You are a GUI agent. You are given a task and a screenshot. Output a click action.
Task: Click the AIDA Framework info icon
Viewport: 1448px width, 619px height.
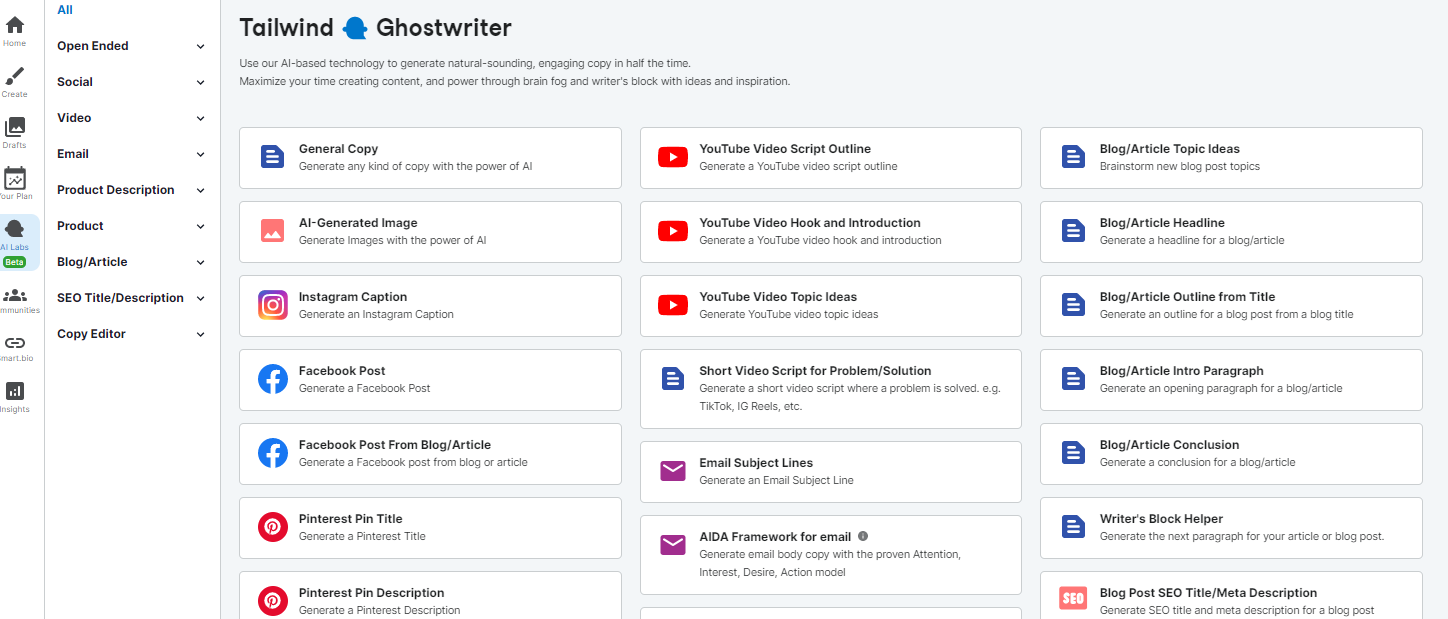(863, 537)
